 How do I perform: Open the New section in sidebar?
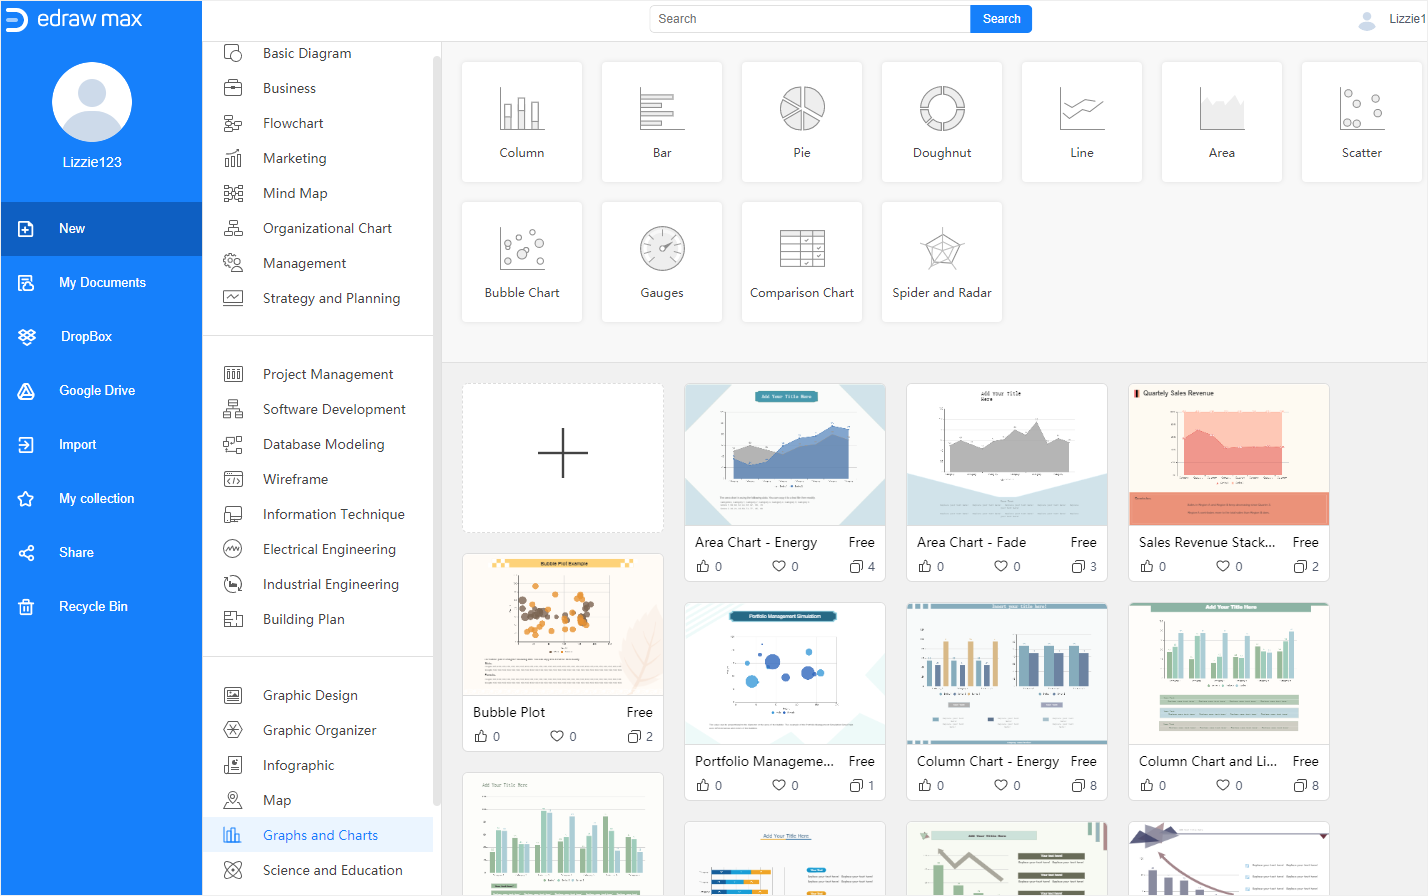pyautogui.click(x=101, y=229)
